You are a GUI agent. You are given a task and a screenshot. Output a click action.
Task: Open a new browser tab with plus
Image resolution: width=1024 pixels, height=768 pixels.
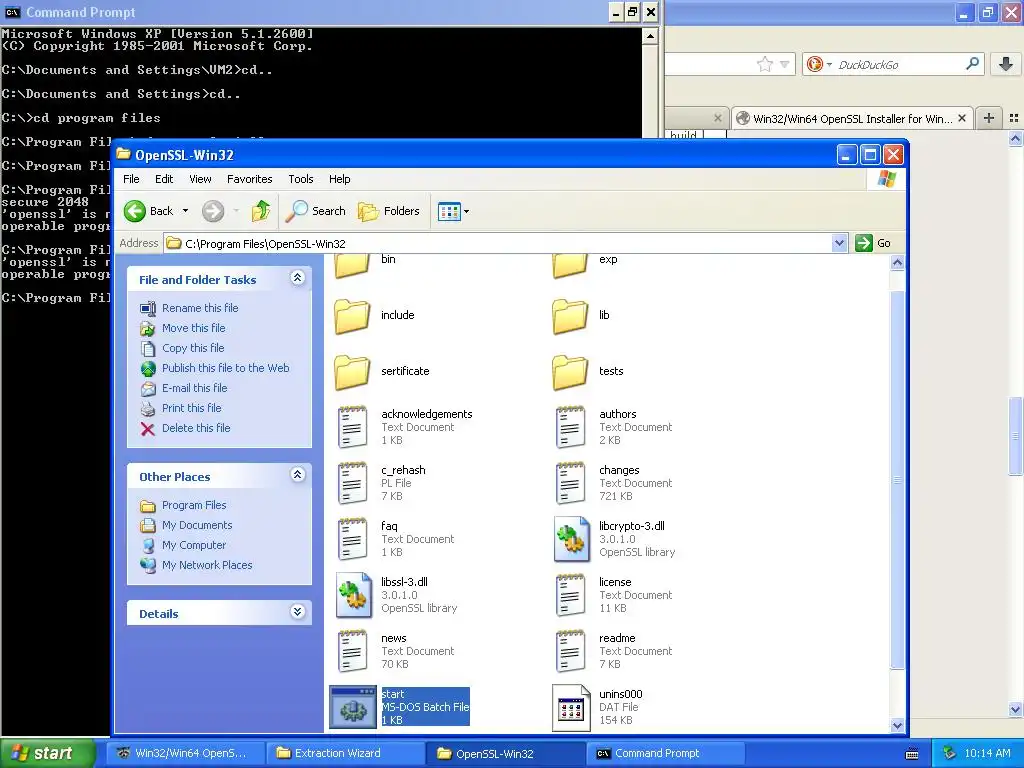coord(989,118)
